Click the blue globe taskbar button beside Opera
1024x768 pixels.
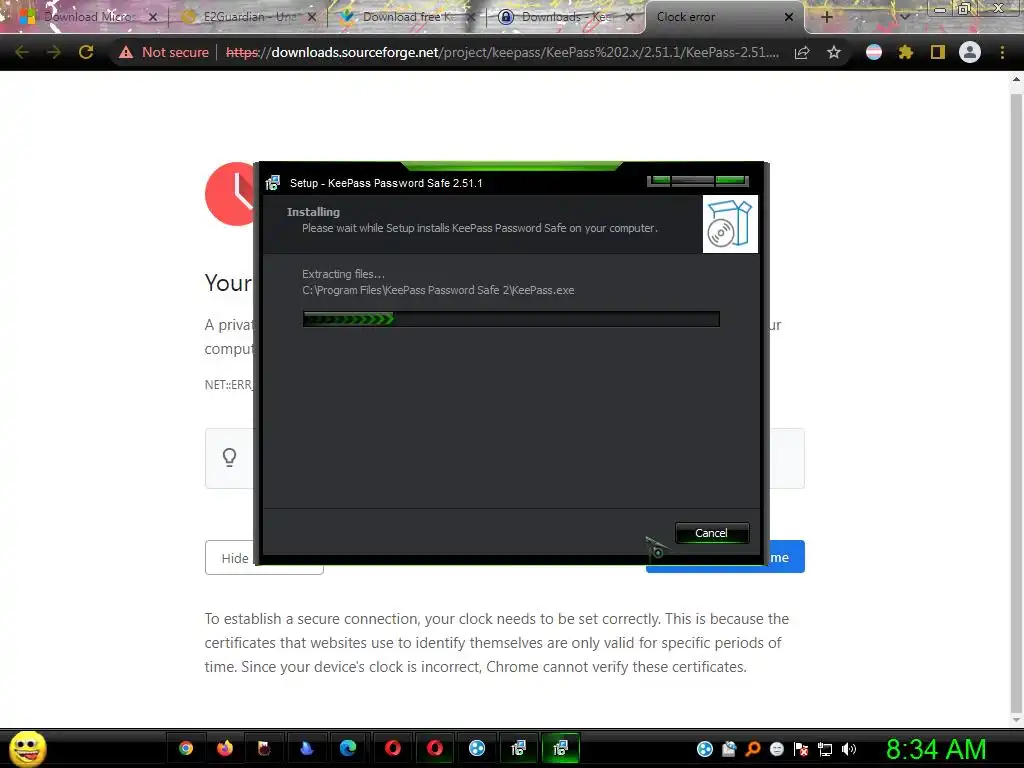click(x=477, y=748)
